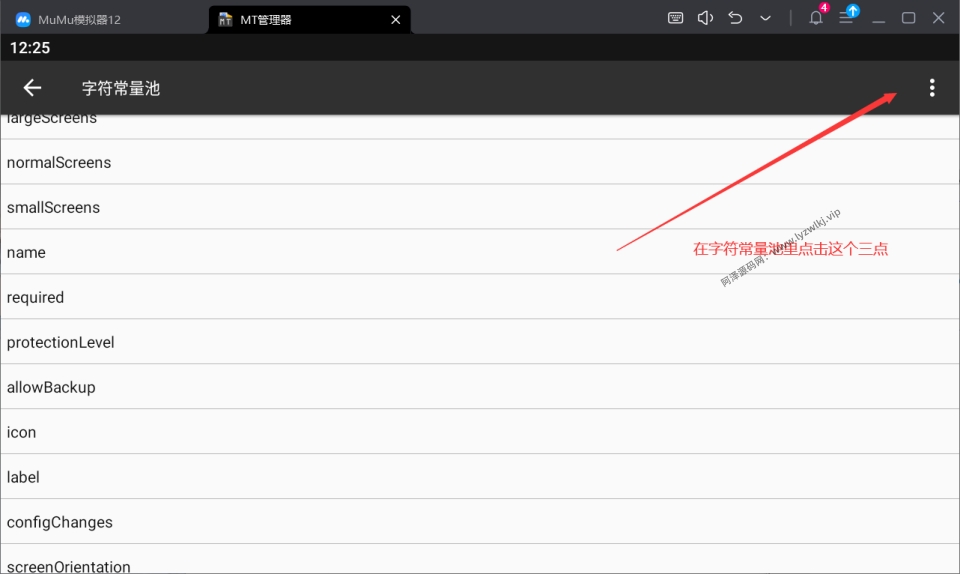Go back using the arrow icon

(32, 88)
